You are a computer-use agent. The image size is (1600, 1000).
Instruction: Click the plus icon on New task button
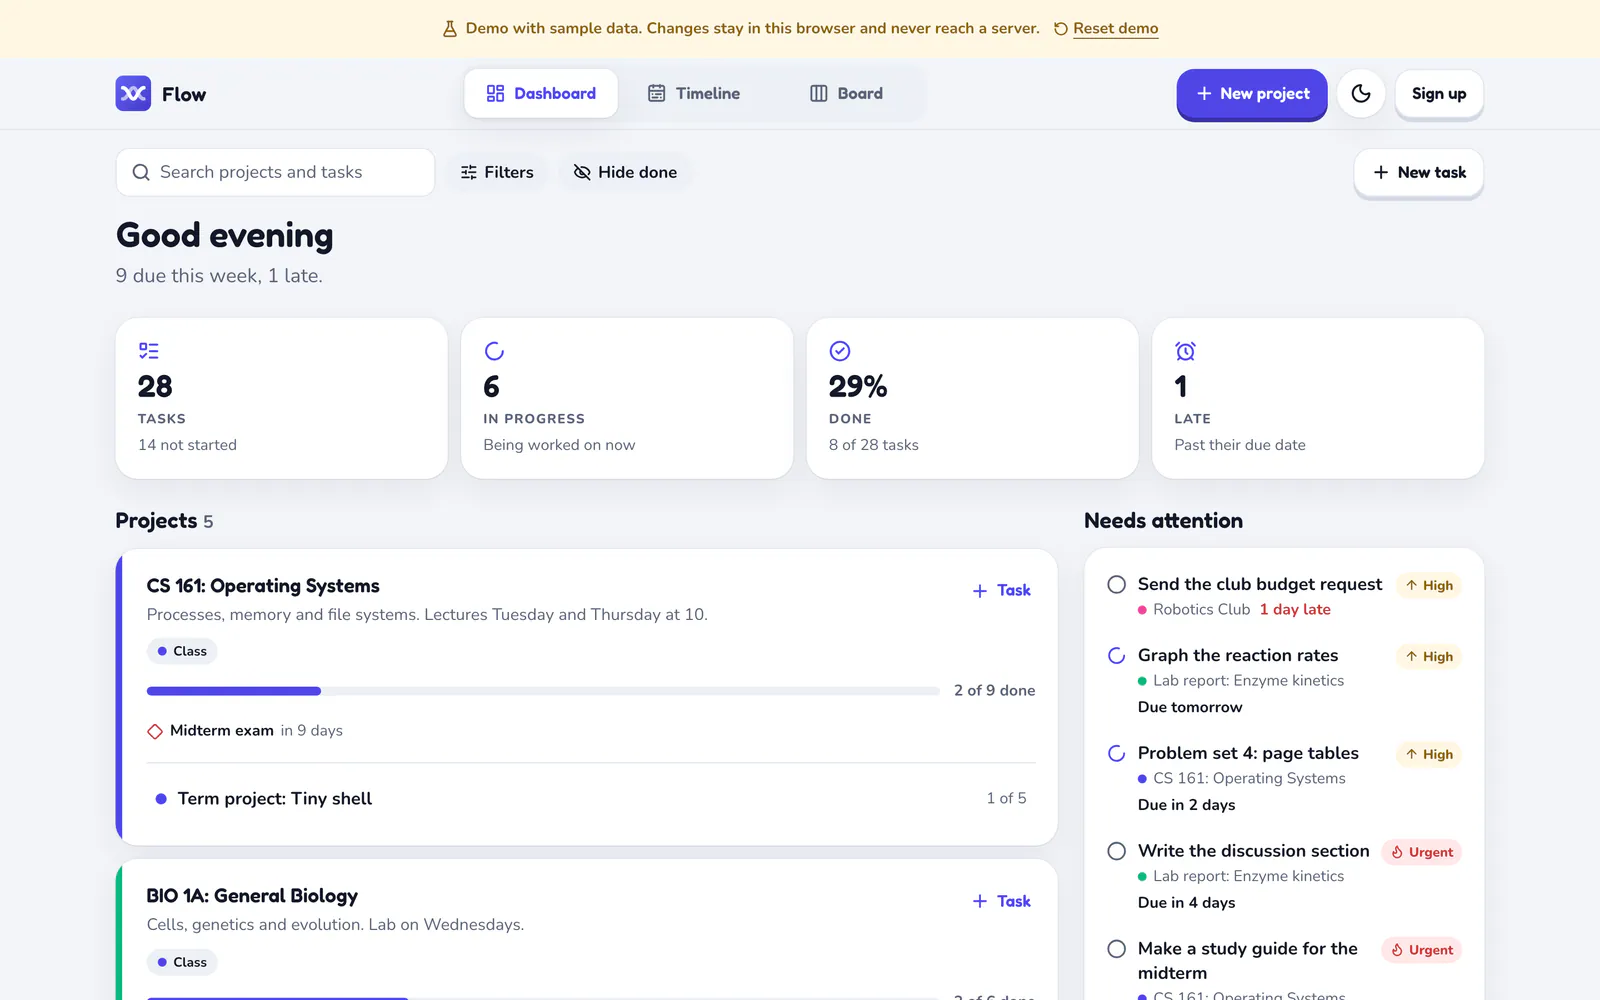1381,172
